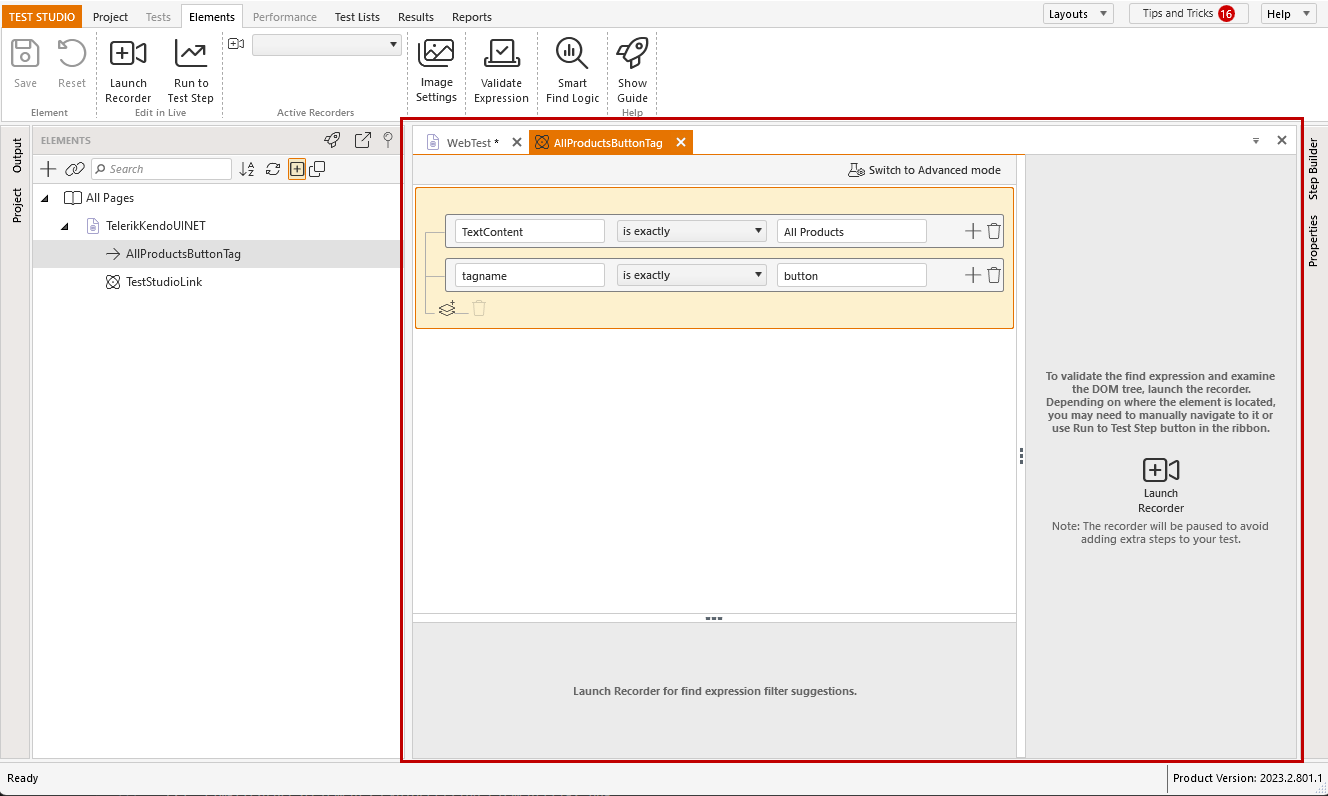This screenshot has width=1328, height=796.
Task: Switch to the Project ribbon tab
Action: 110,17
